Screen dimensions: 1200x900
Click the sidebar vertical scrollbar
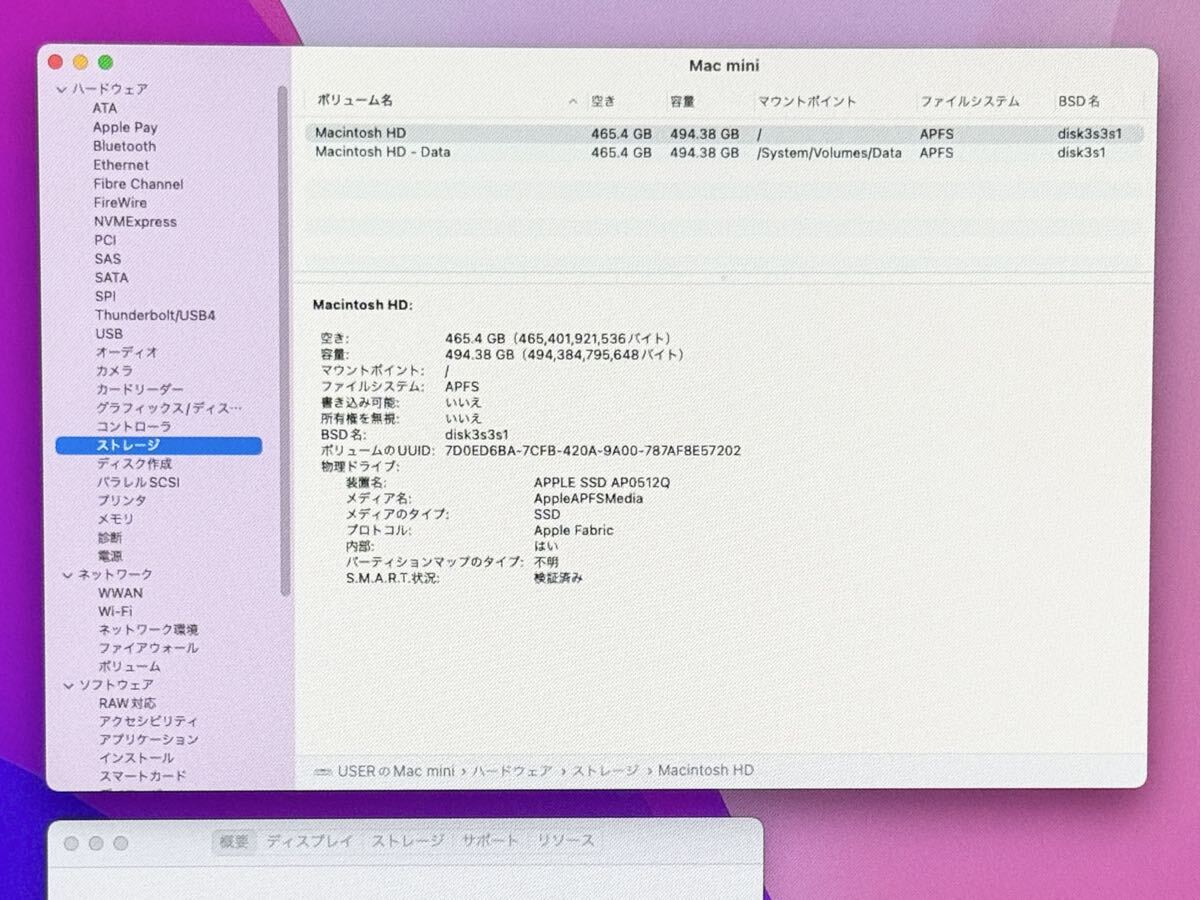coord(283,340)
